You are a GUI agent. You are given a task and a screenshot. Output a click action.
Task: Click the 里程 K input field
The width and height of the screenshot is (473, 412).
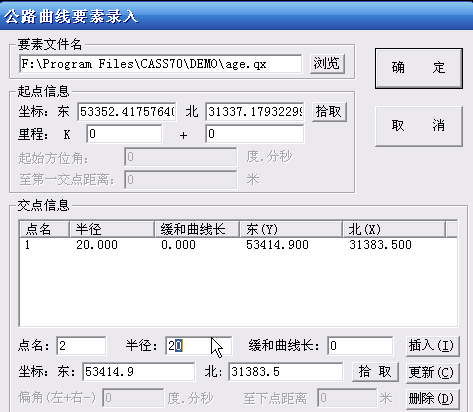124,134
